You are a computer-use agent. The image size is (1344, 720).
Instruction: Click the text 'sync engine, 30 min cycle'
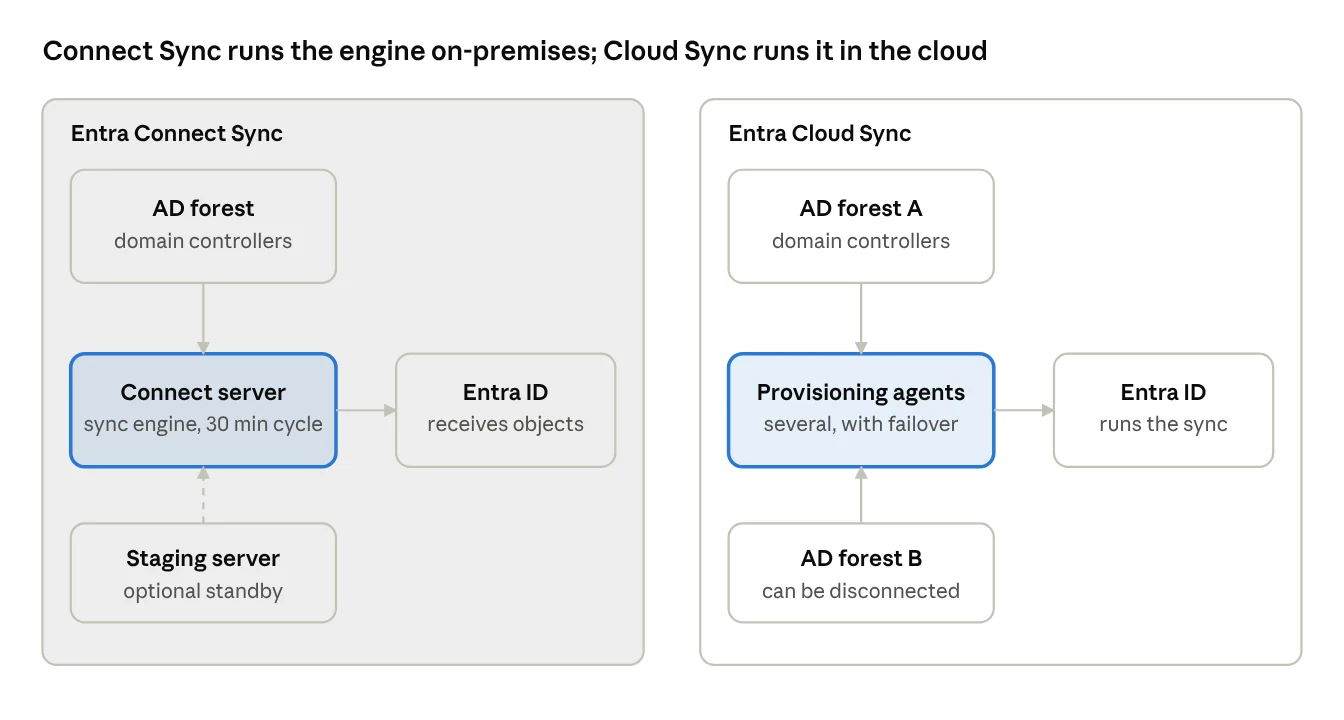[203, 424]
